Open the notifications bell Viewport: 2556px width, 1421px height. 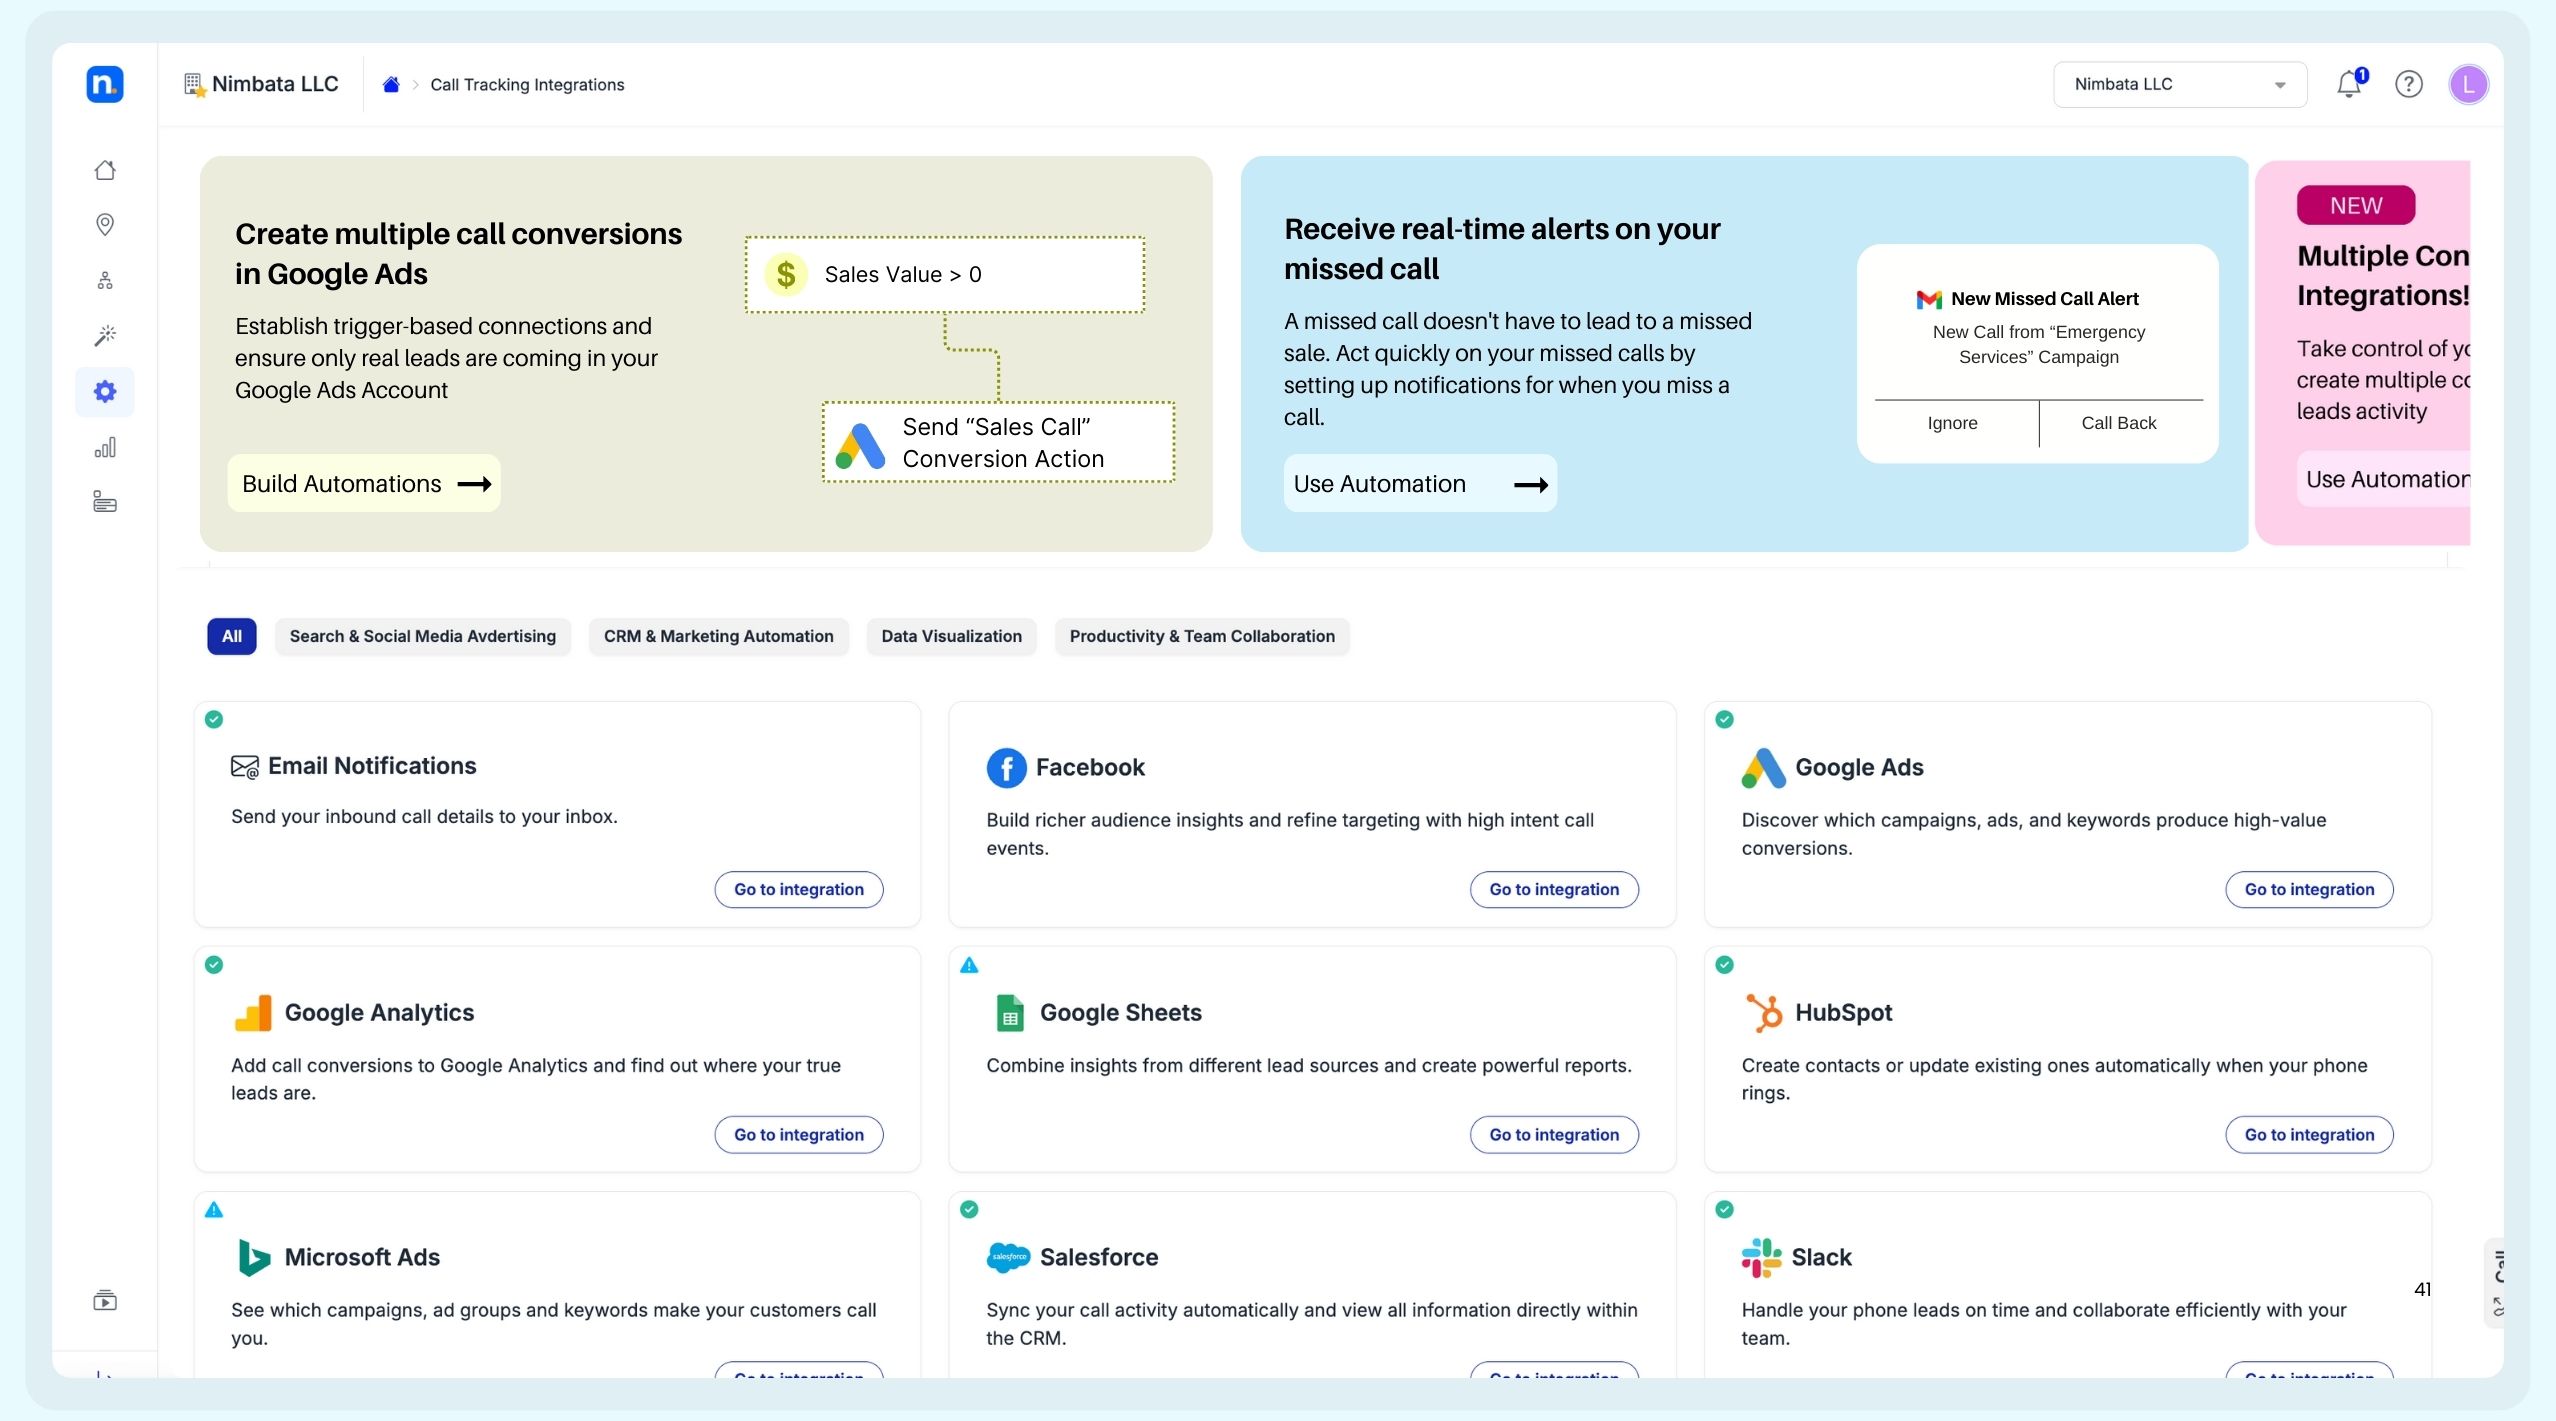tap(2349, 84)
